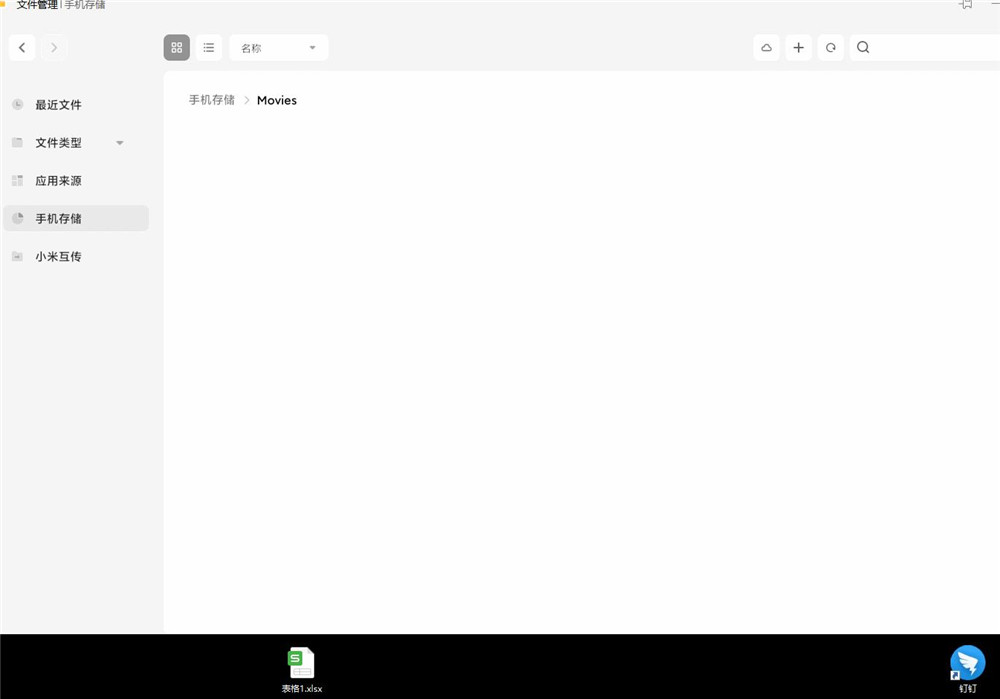The image size is (1000, 699).
Task: Click the plus icon to add new
Action: click(798, 47)
